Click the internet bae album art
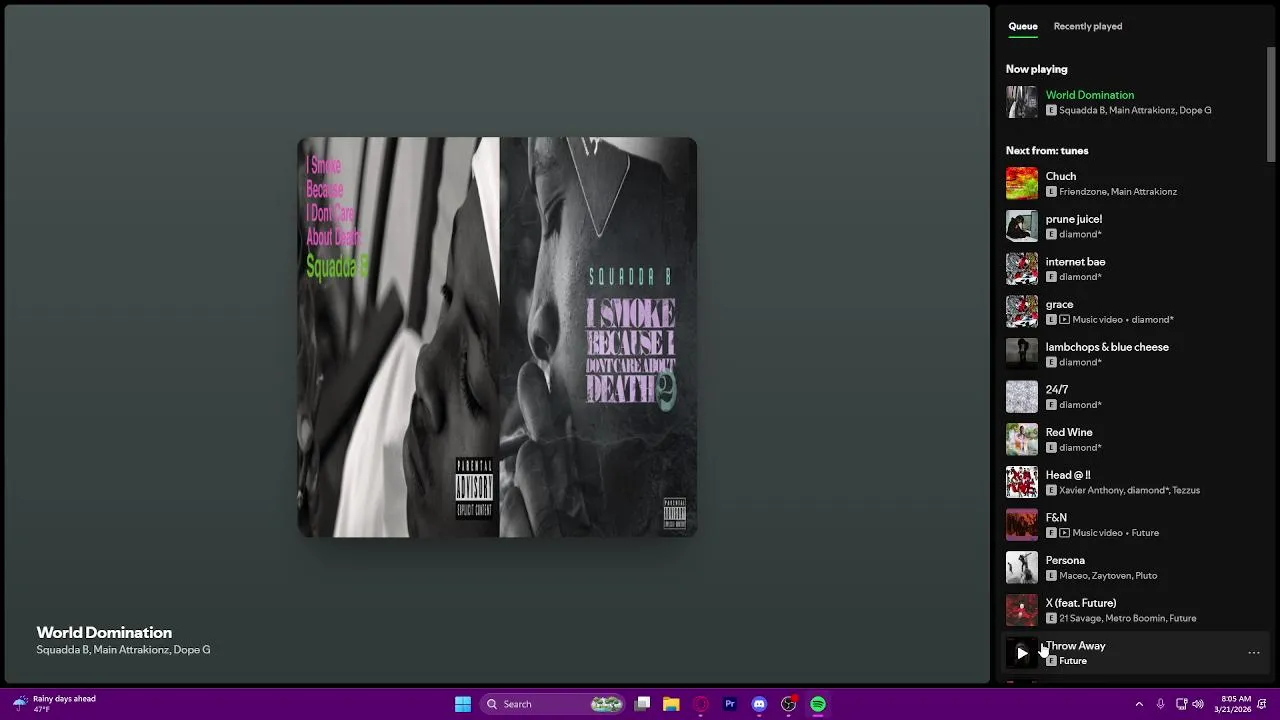The height and width of the screenshot is (720, 1280). (1022, 269)
